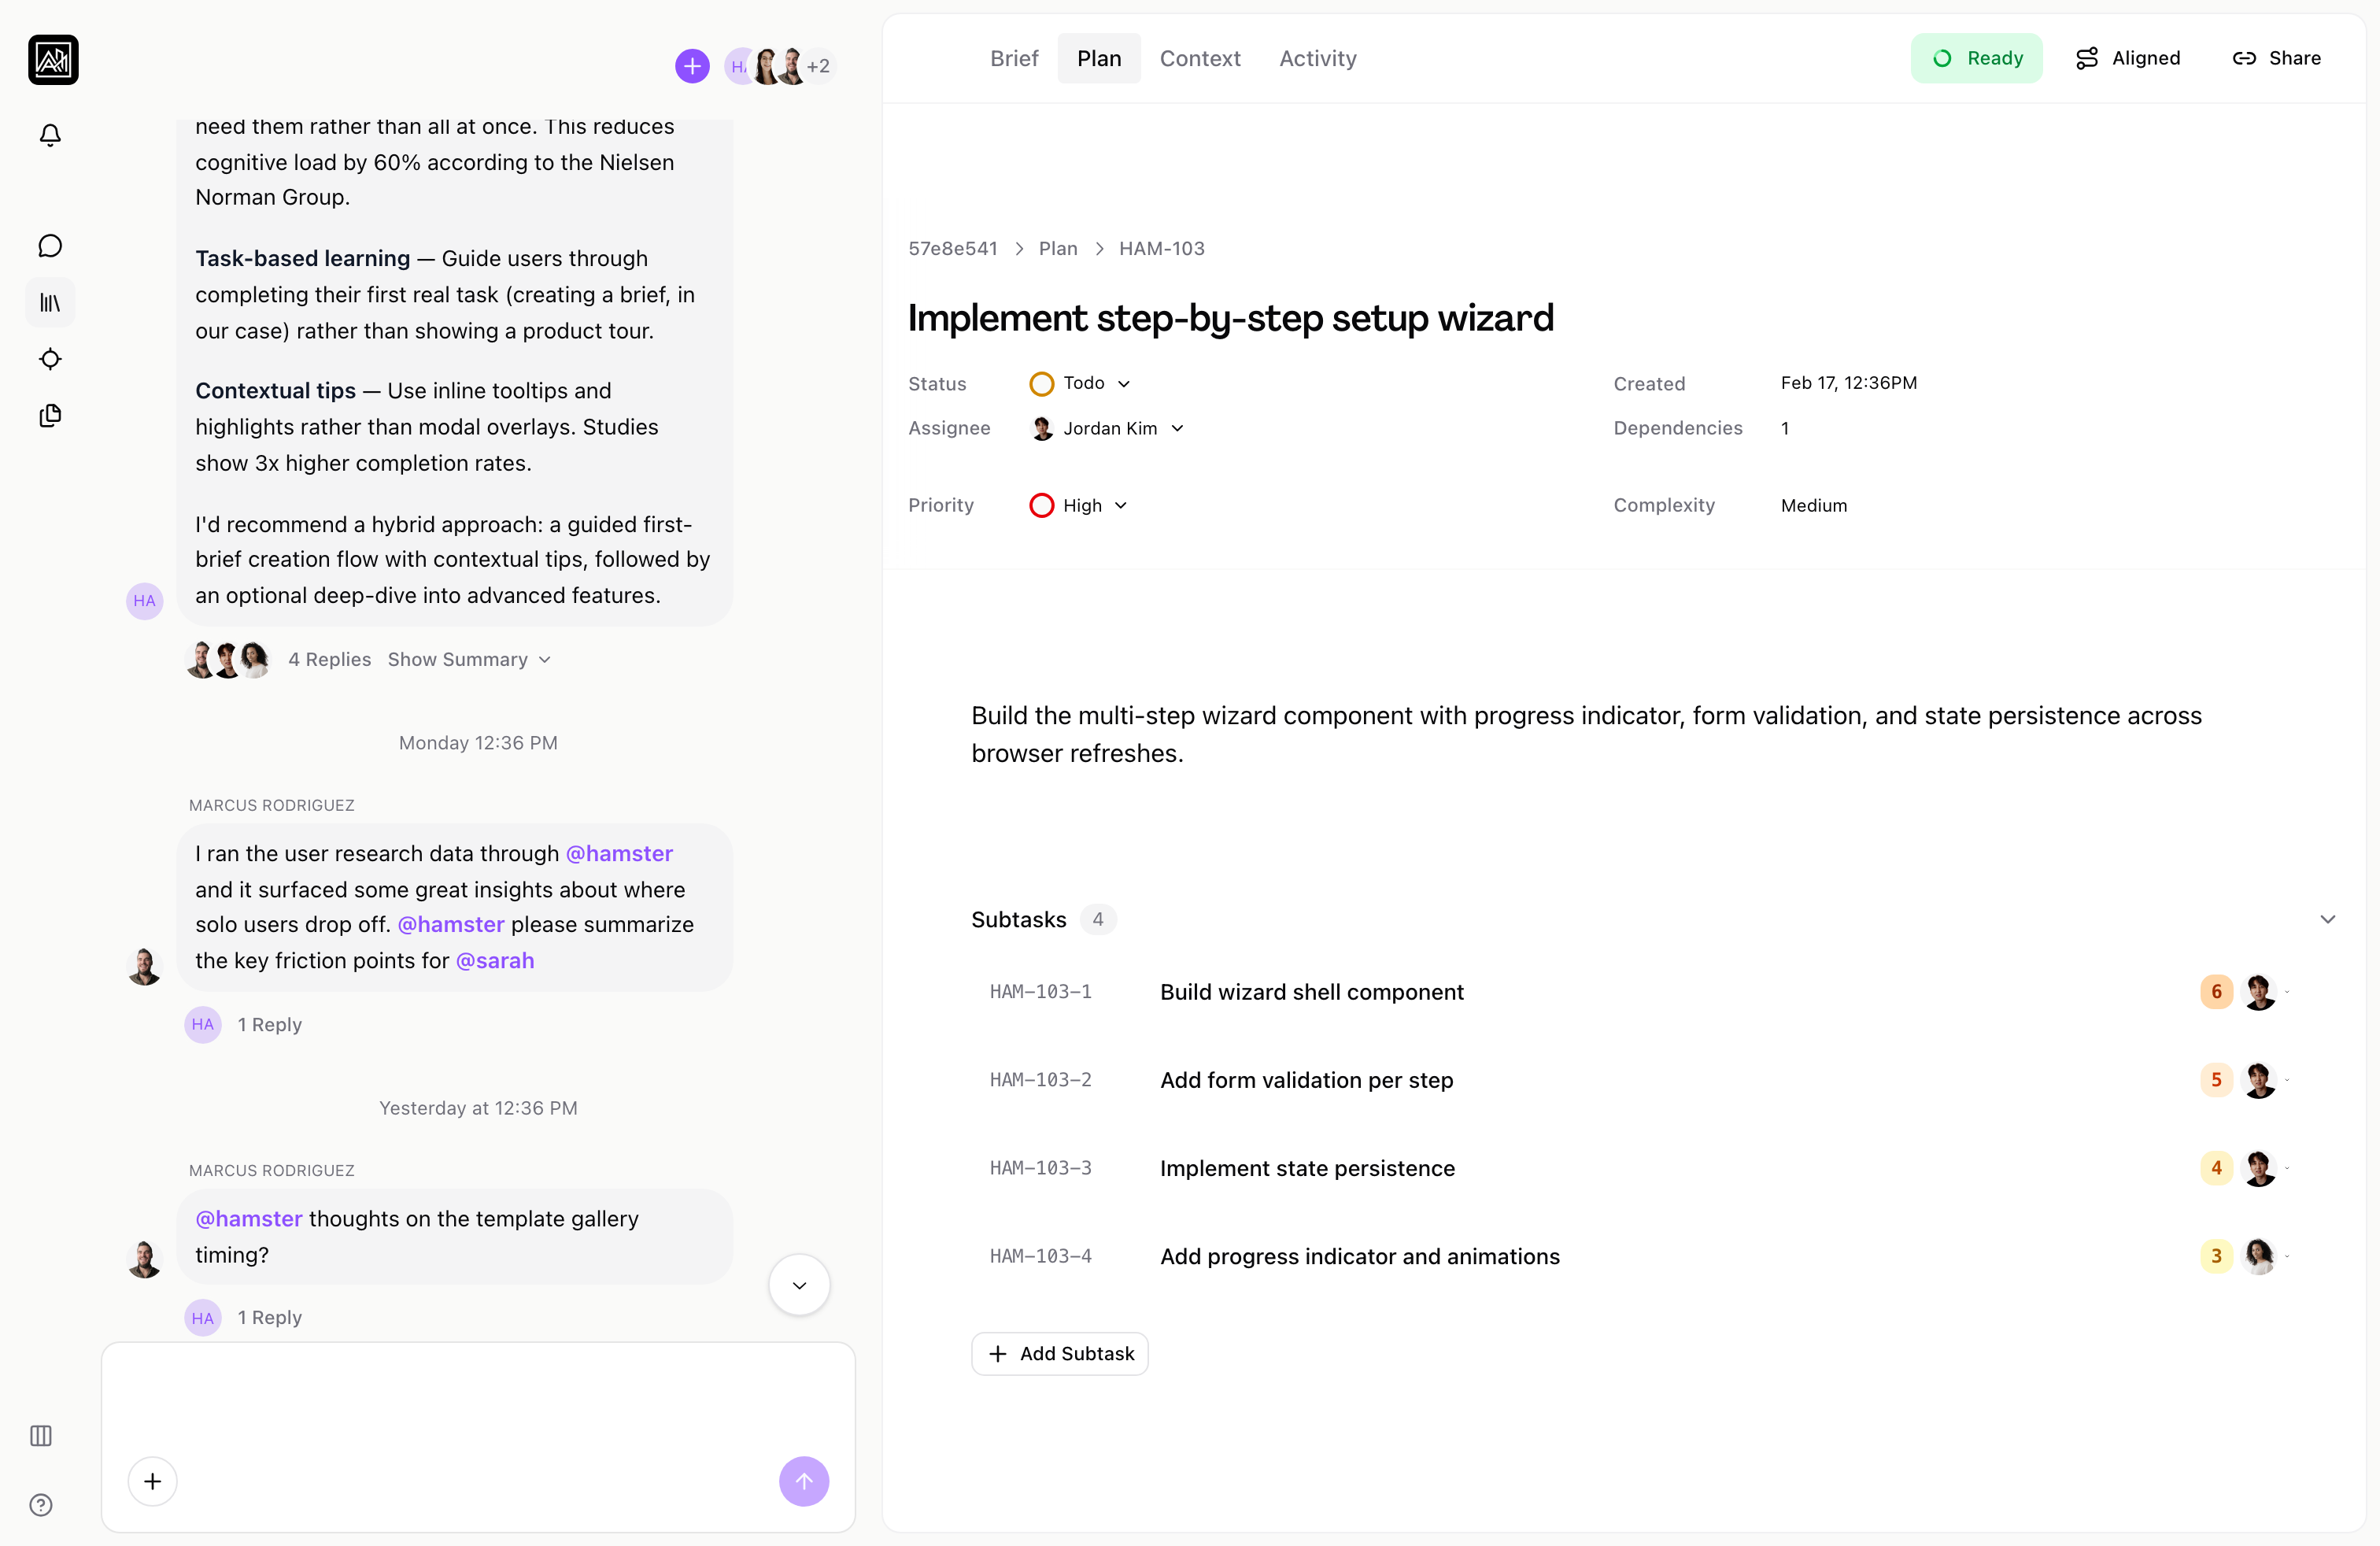Image resolution: width=2380 pixels, height=1546 pixels.
Task: Open the Todo status dropdown
Action: (1082, 383)
